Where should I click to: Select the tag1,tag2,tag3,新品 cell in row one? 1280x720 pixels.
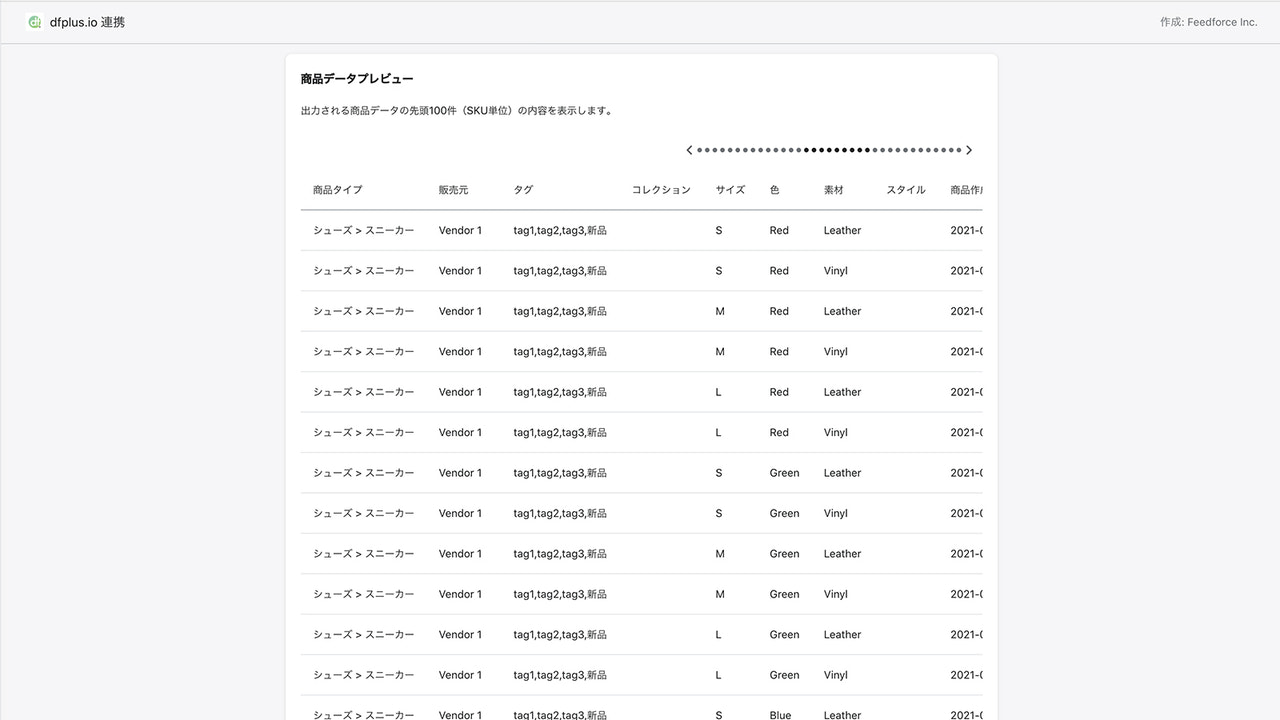click(560, 230)
